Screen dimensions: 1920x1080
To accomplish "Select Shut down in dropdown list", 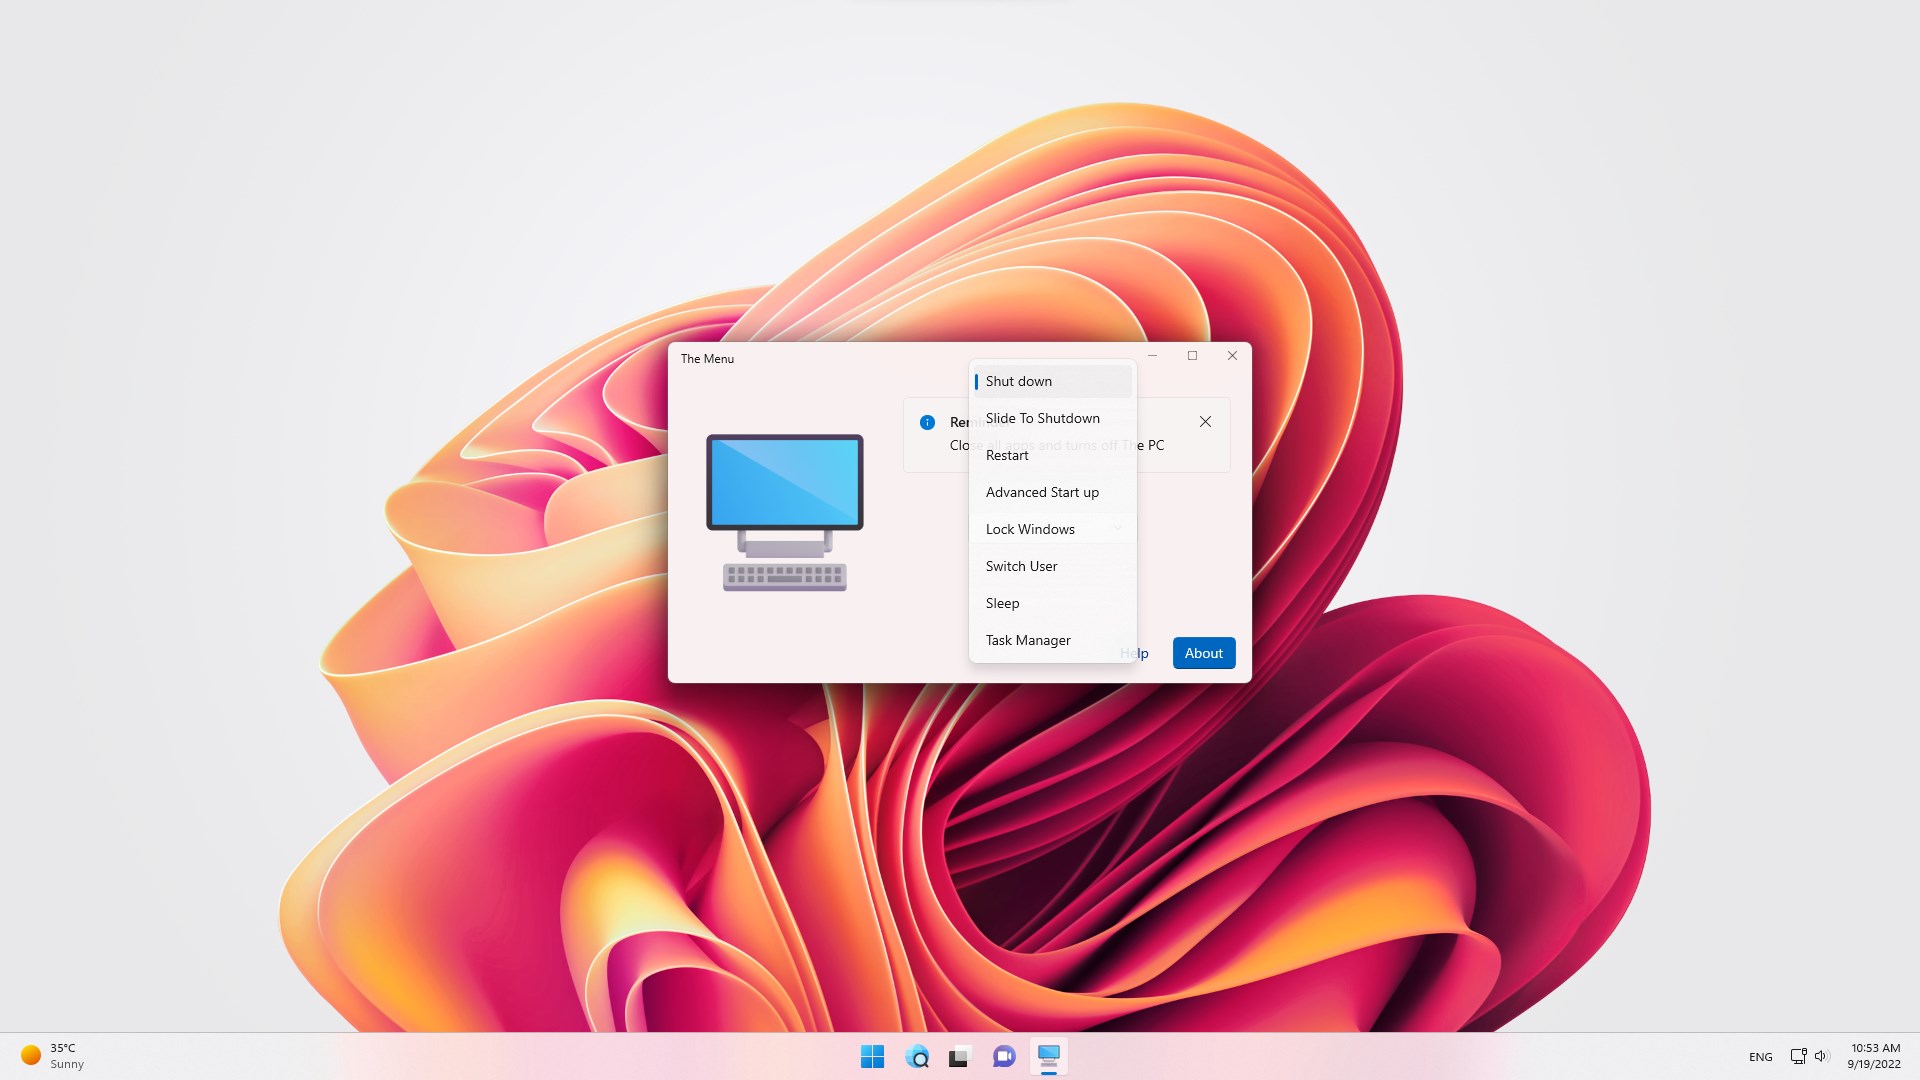I will (x=1053, y=381).
